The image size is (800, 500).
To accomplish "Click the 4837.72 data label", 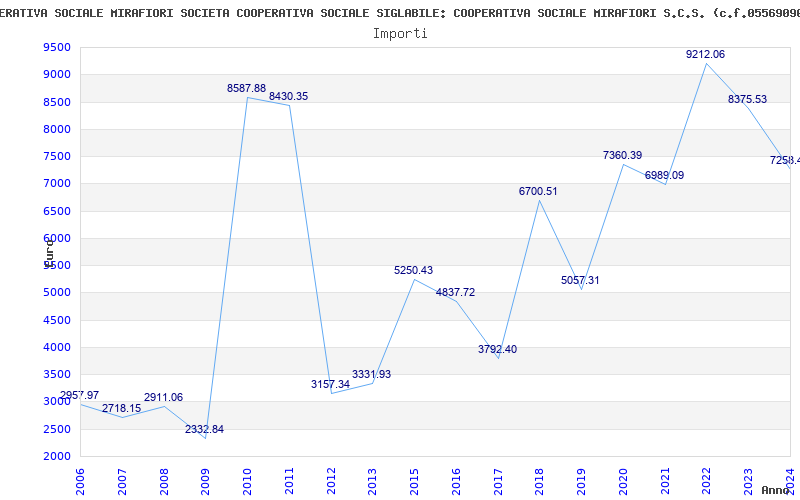I will [x=455, y=292].
